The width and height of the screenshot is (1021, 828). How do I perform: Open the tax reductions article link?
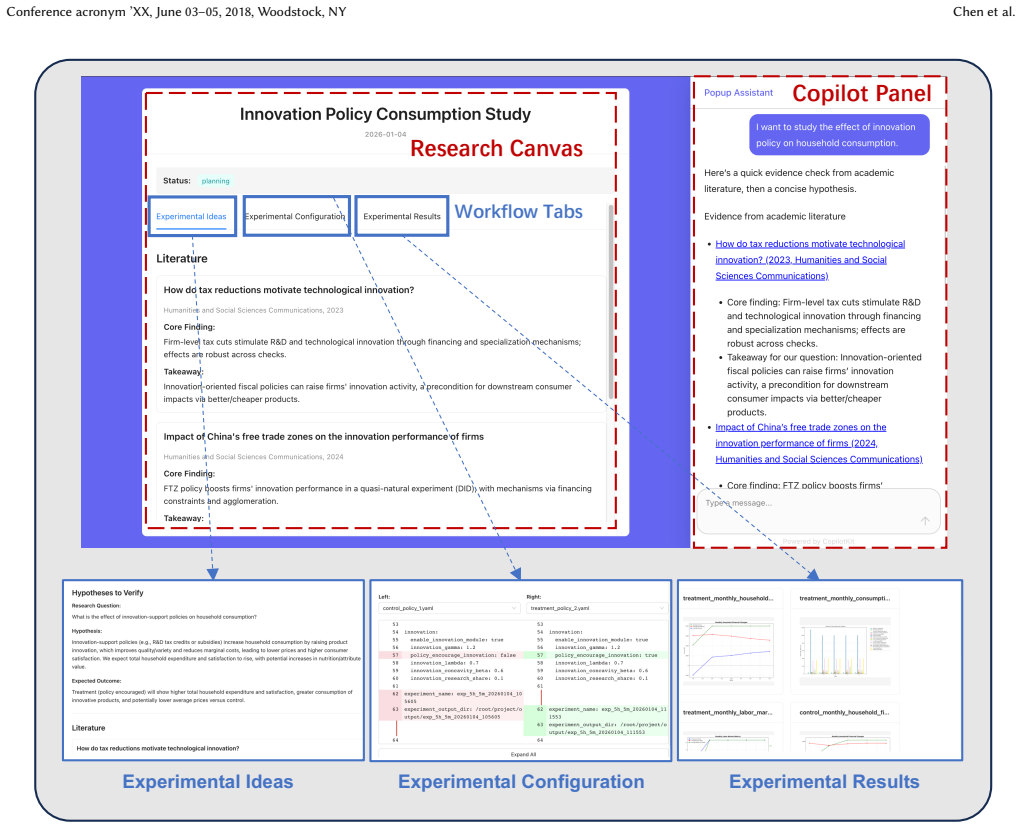tap(810, 260)
